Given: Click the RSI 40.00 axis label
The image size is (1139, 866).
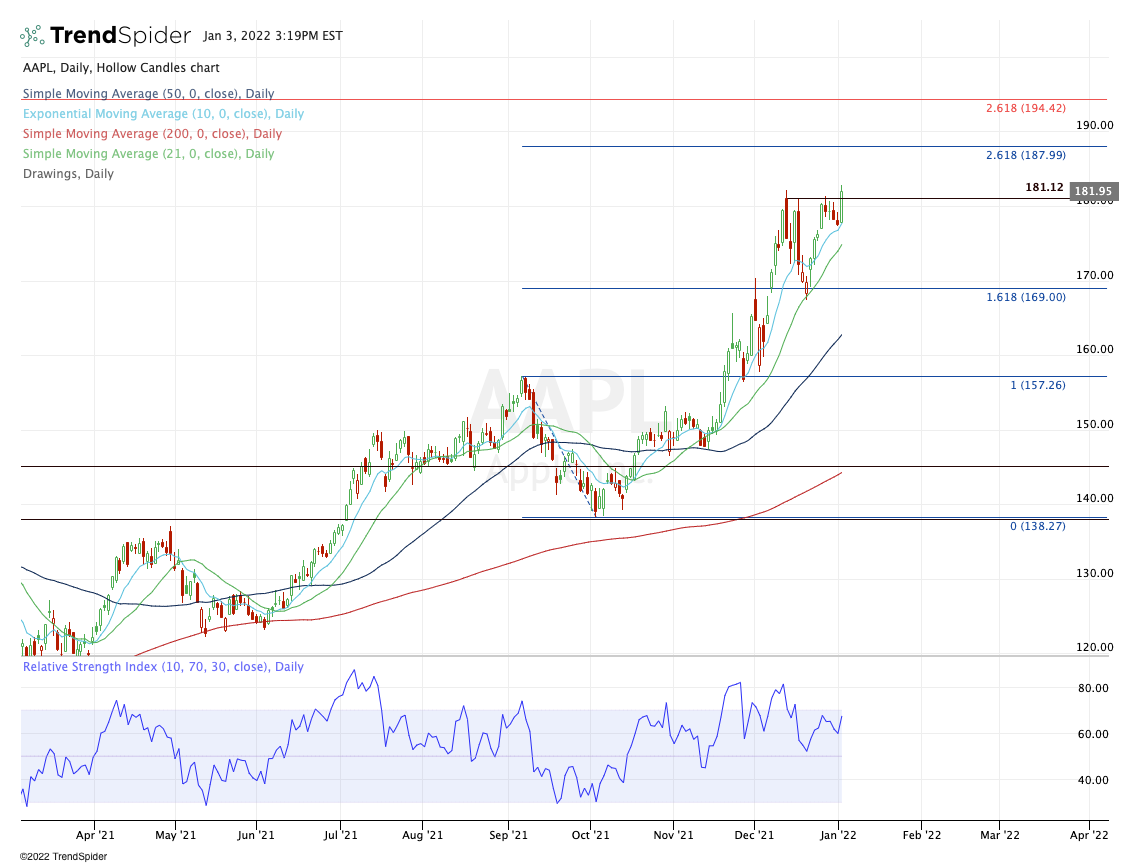Looking at the screenshot, I should (1093, 780).
